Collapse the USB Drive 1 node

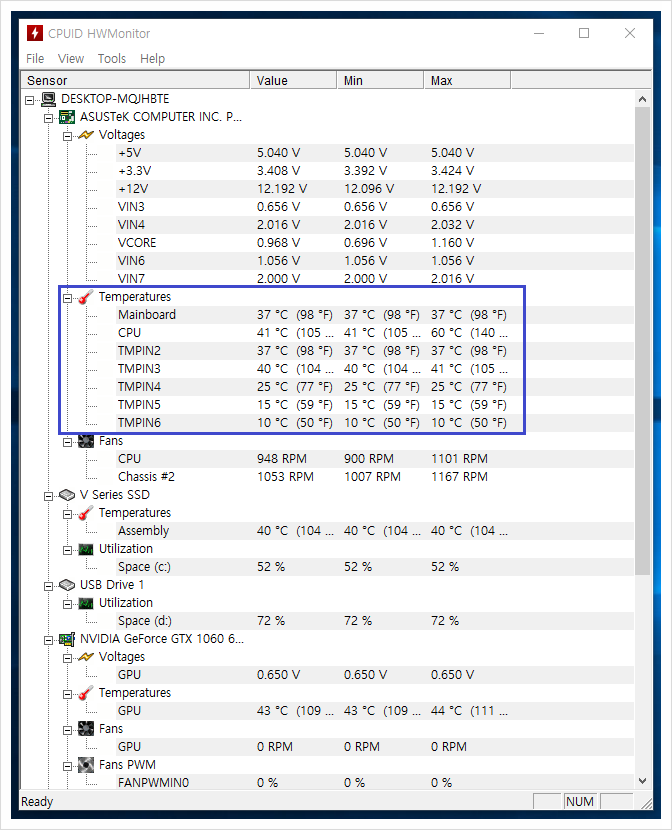(x=49, y=586)
